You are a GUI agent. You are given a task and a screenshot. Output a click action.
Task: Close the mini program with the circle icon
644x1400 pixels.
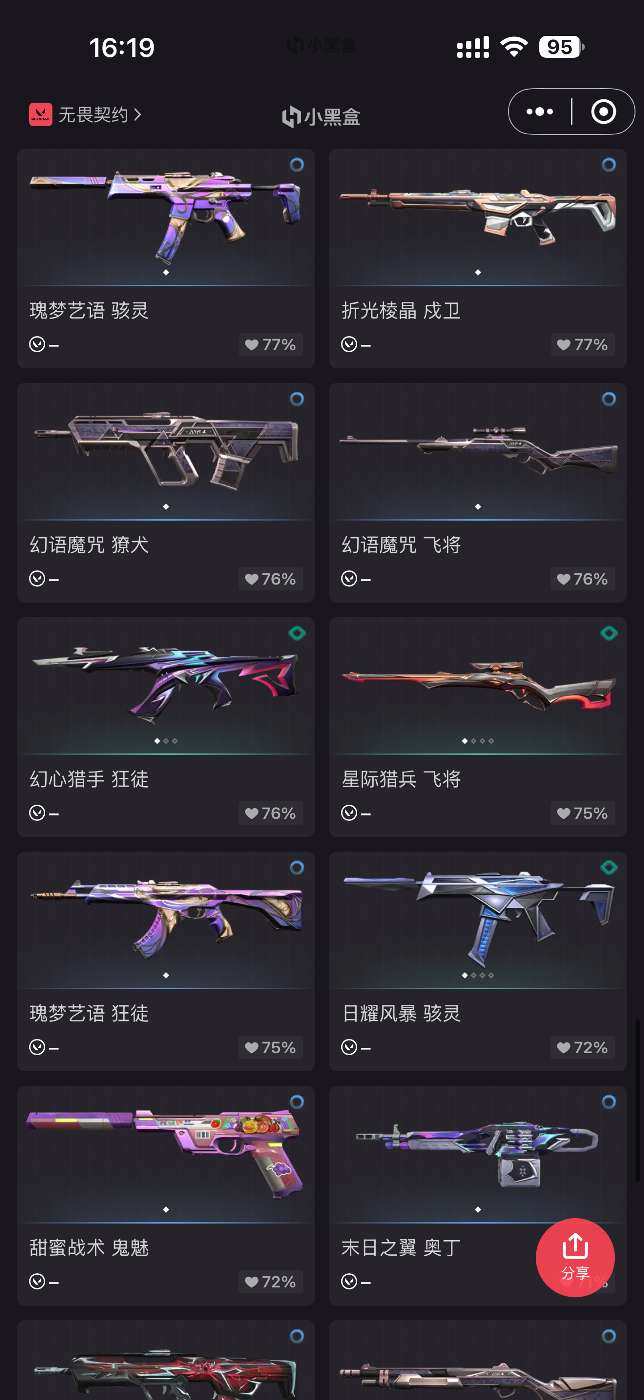point(603,112)
